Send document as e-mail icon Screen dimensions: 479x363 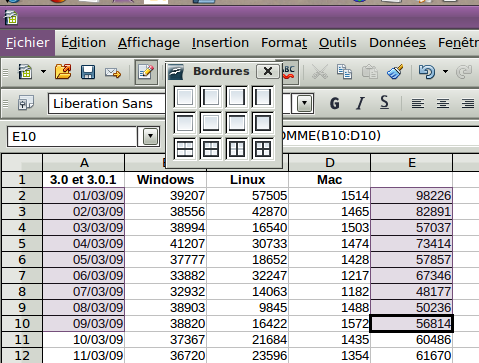pos(113,72)
